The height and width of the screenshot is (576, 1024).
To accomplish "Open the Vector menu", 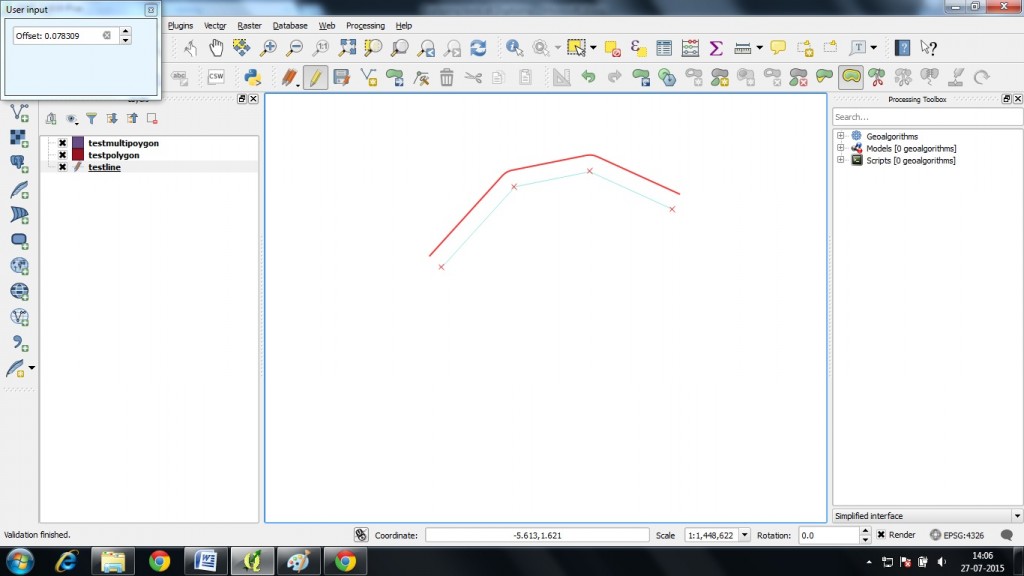I will pyautogui.click(x=214, y=25).
